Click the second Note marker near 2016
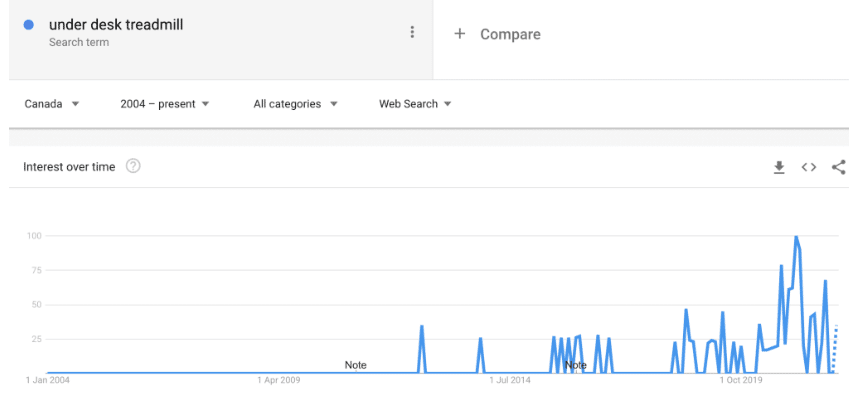 (576, 365)
